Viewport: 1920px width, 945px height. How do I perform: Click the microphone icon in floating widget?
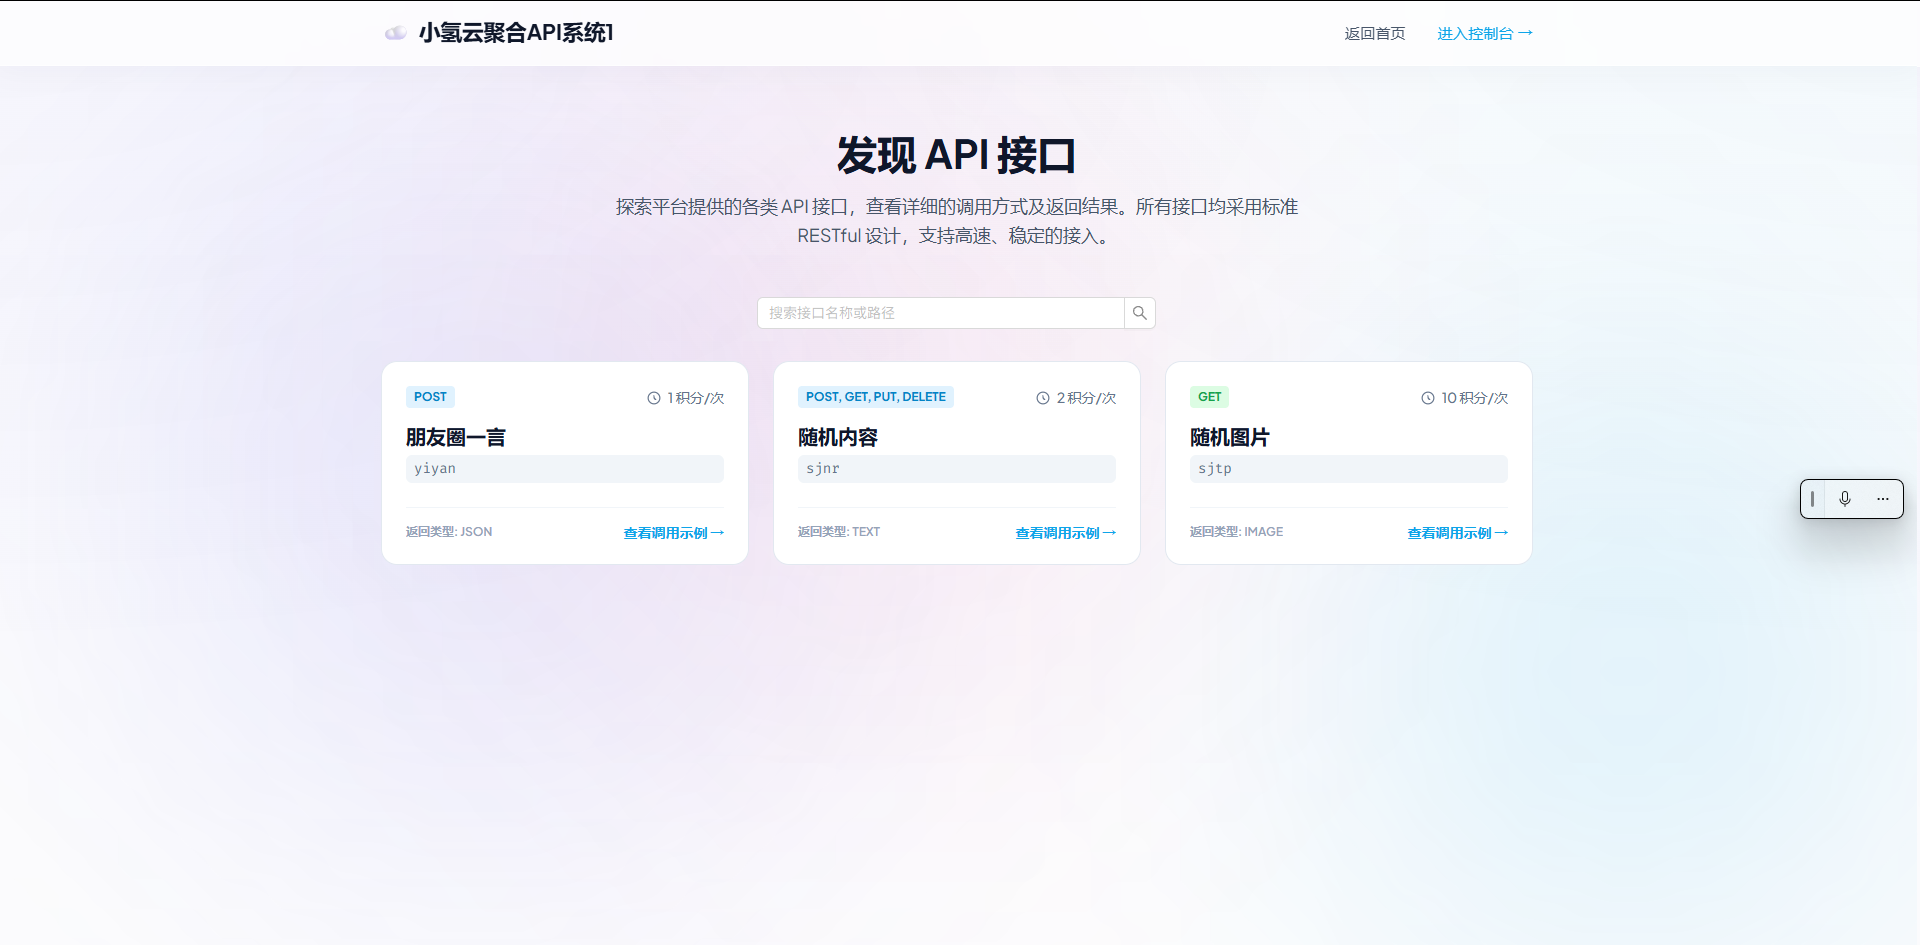[1845, 498]
